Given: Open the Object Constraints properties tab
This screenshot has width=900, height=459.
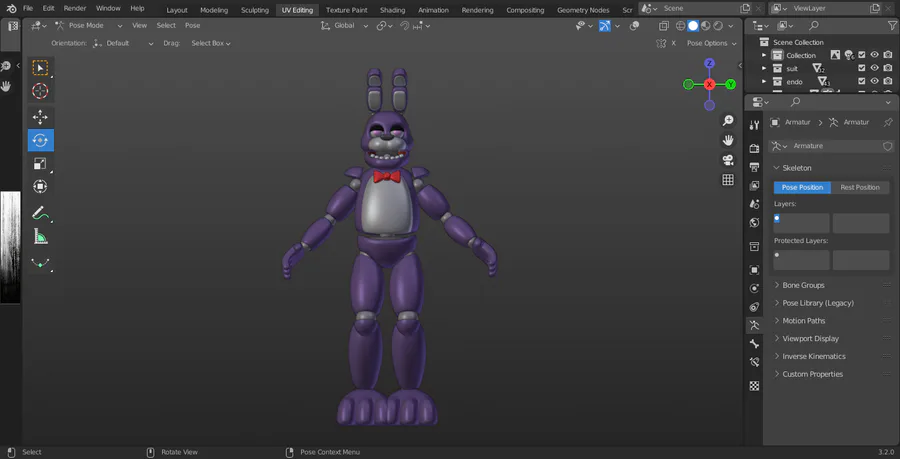Looking at the screenshot, I should [x=754, y=307].
